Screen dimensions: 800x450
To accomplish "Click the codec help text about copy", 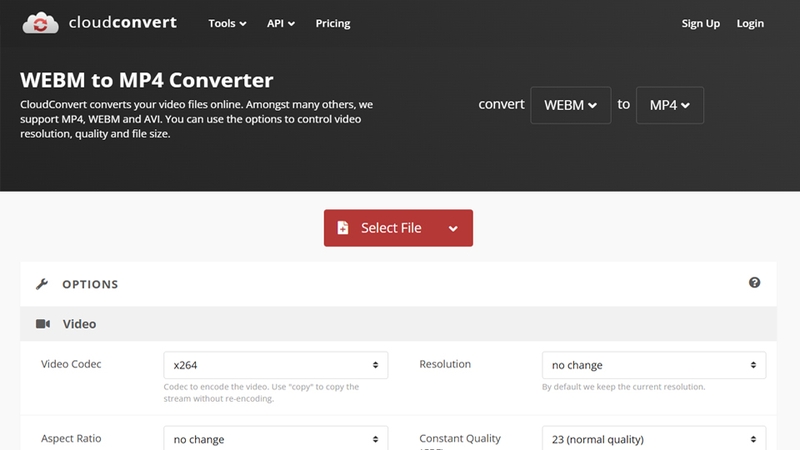I will pos(261,392).
